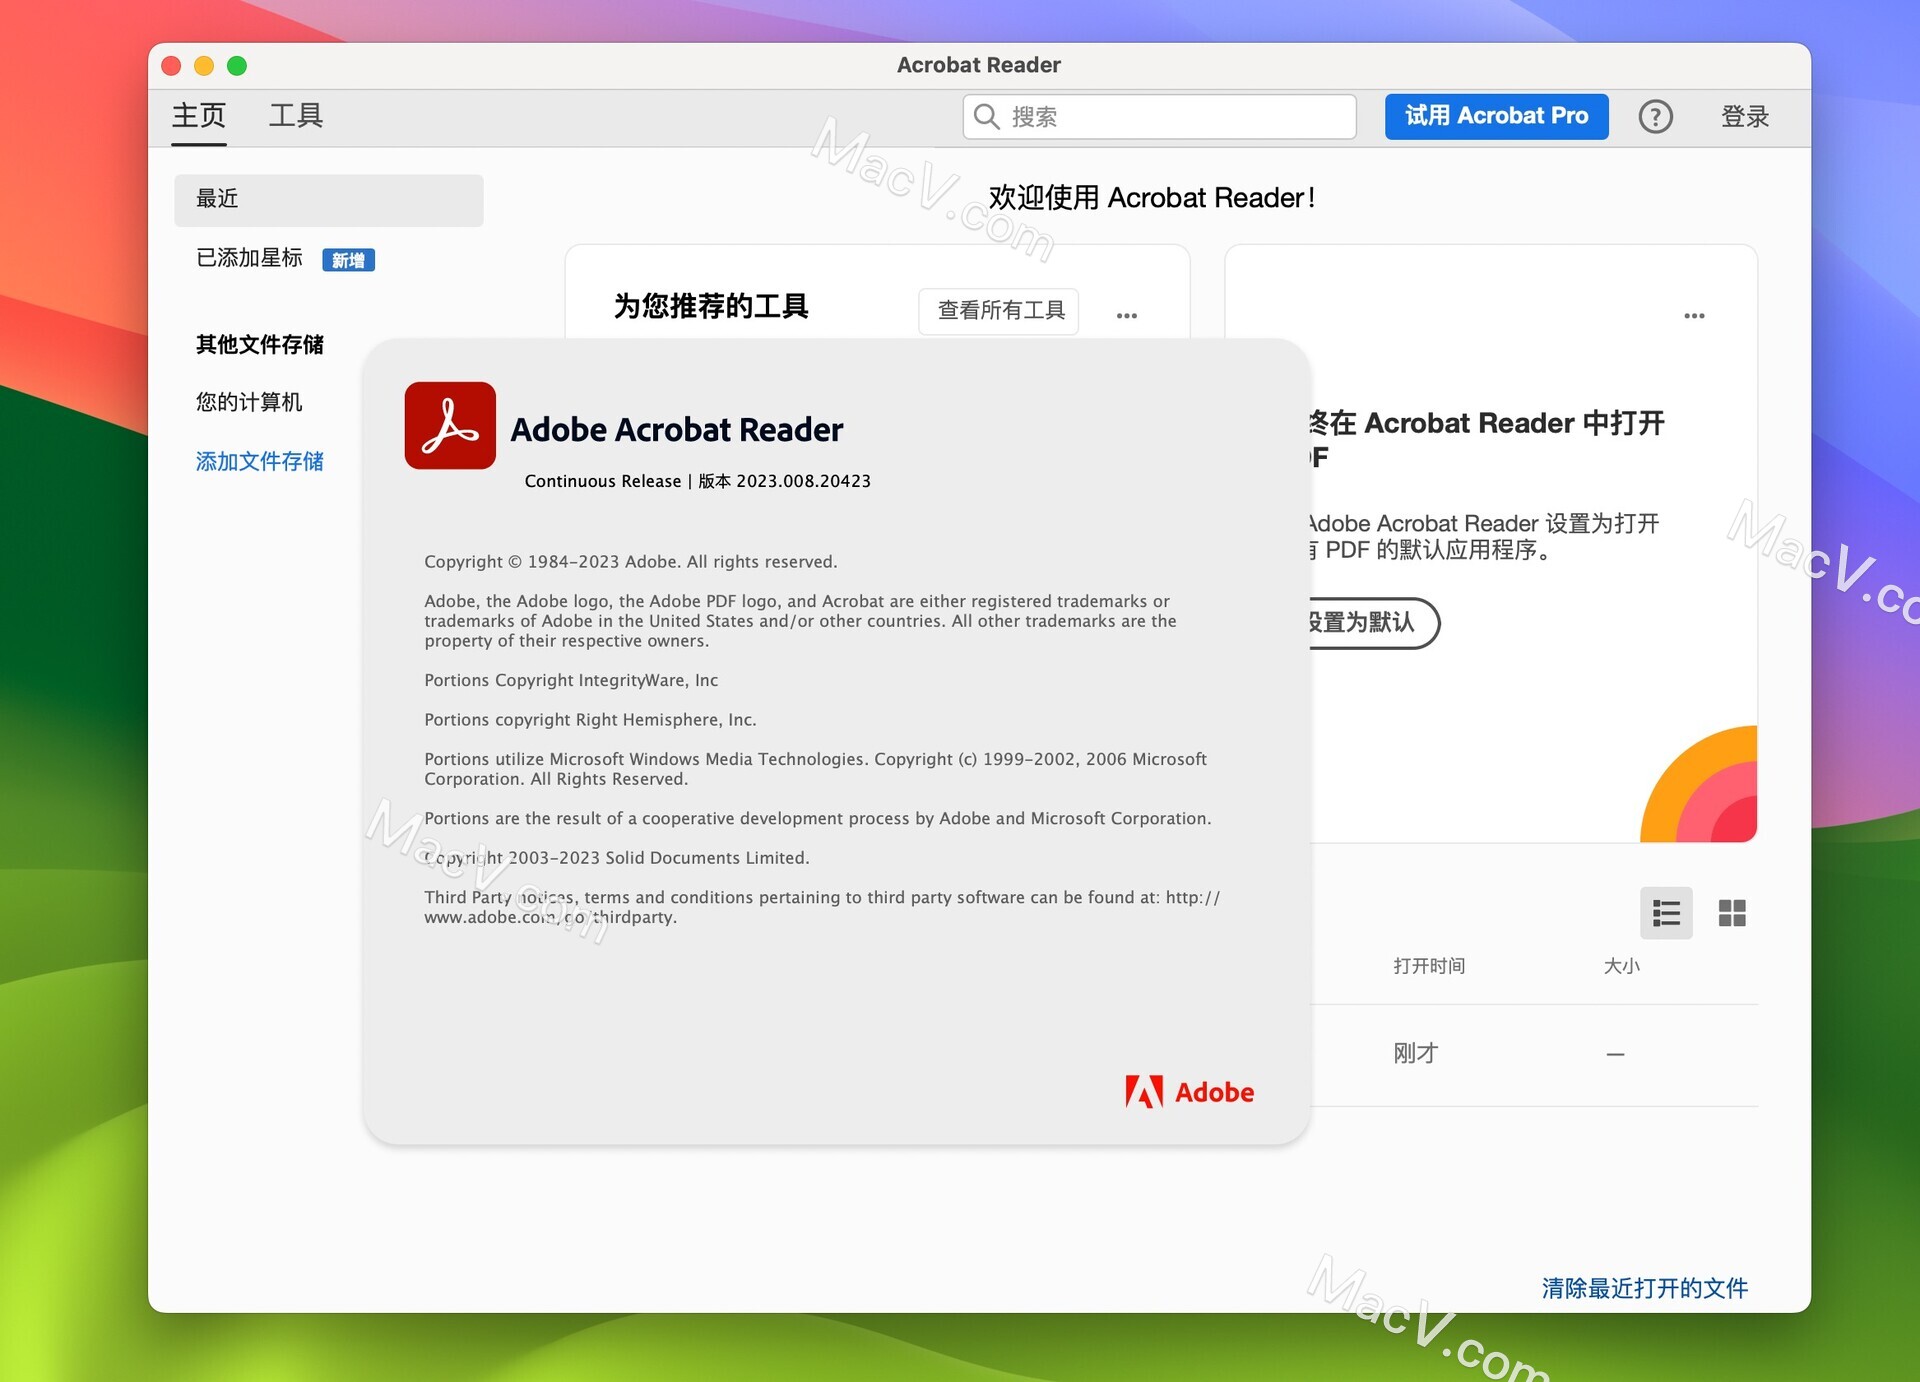Screen dimensions: 1920x1382
Task: Click the version text 2023.008.20423
Action: coord(803,481)
